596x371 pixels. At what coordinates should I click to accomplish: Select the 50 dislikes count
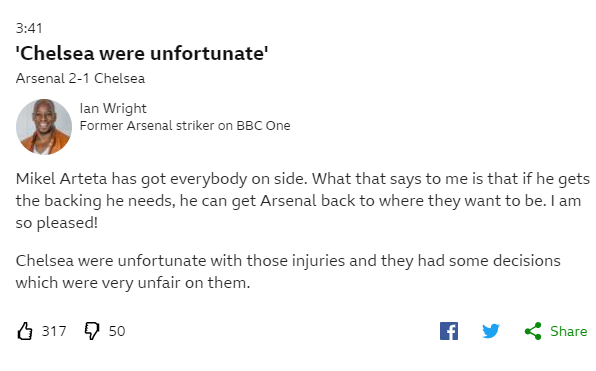[117, 331]
